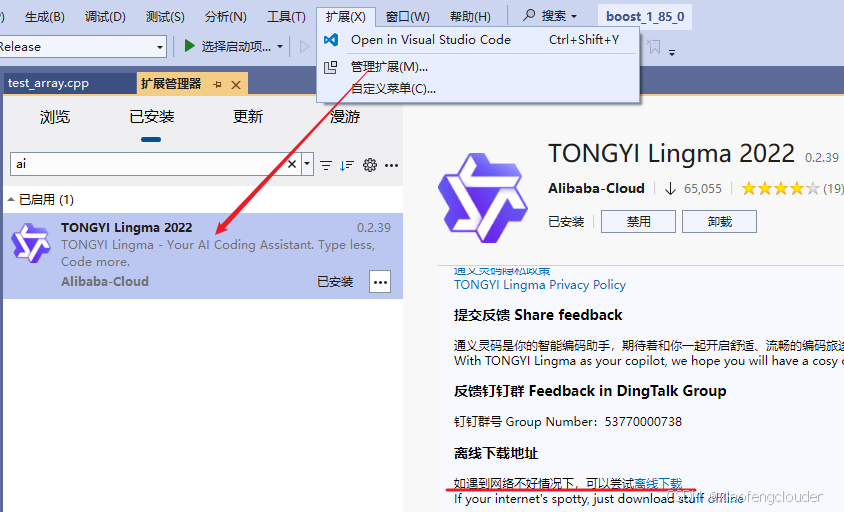This screenshot has height=512, width=844.
Task: Click the filter extensions icon
Action: [326, 165]
